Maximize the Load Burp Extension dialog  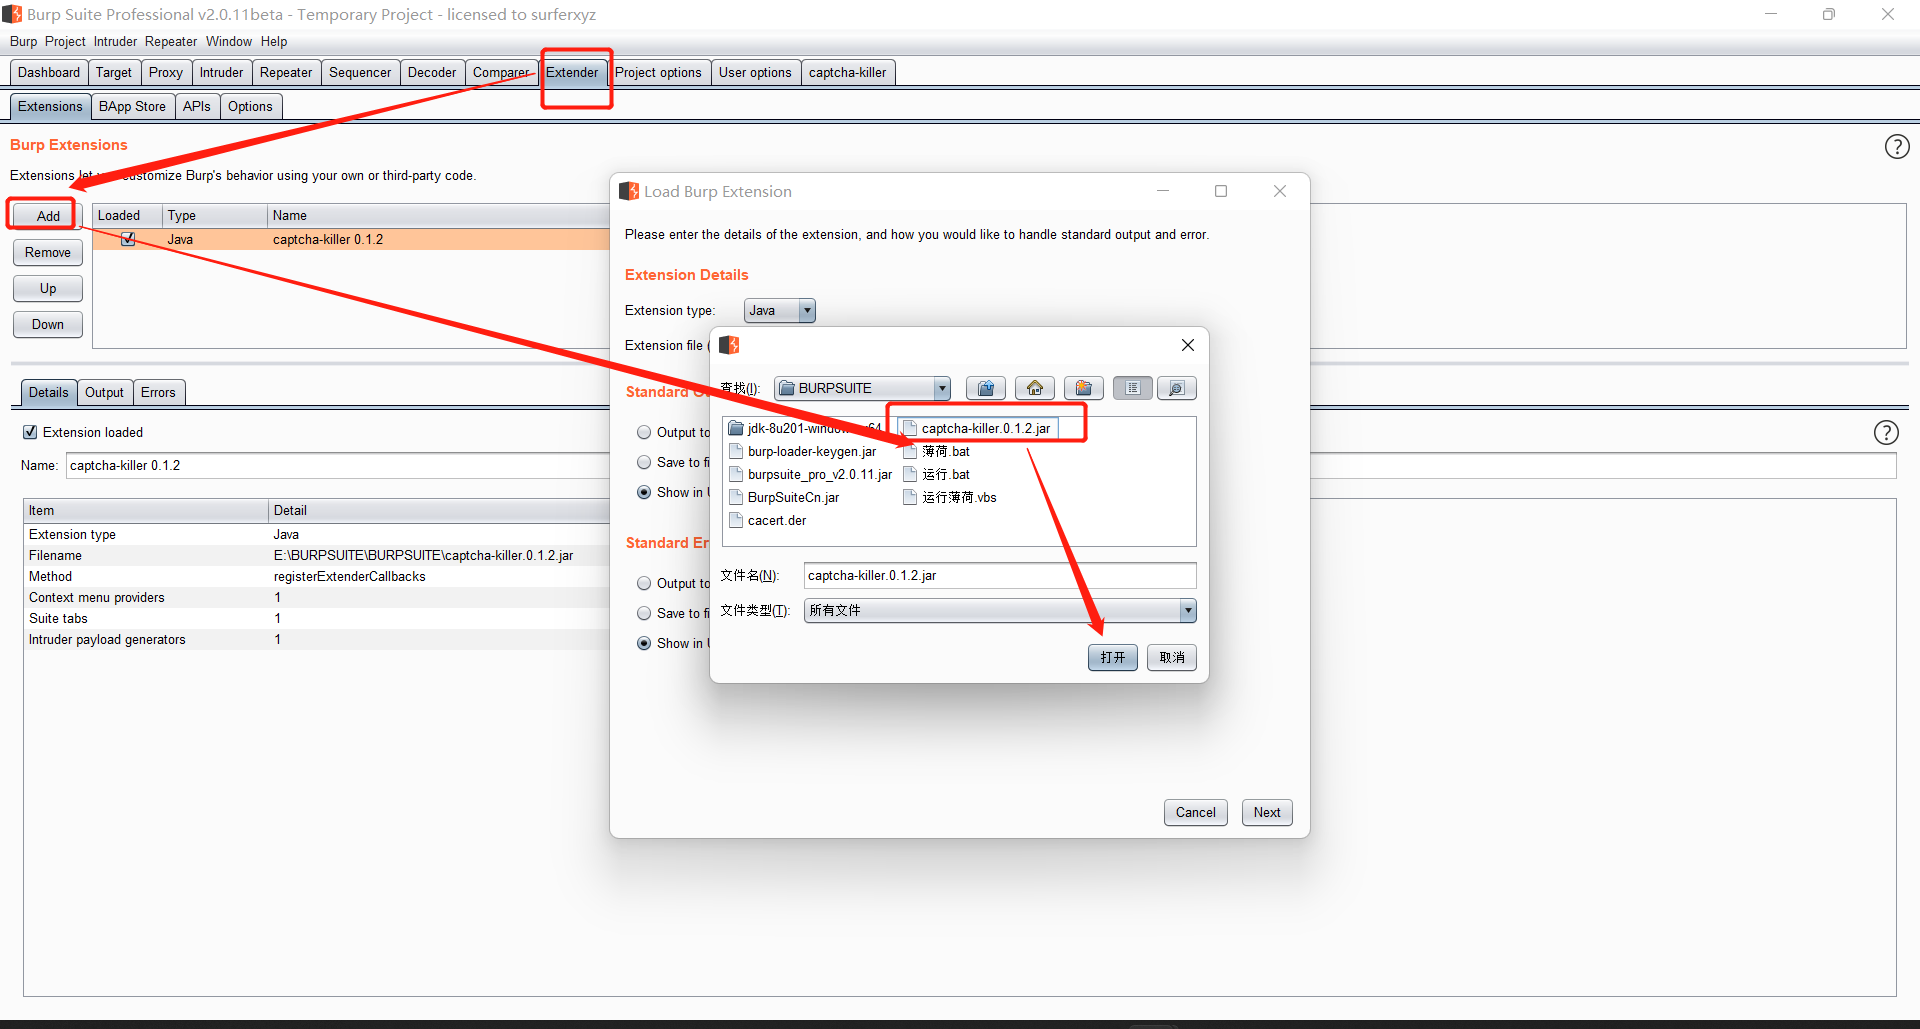click(1221, 191)
